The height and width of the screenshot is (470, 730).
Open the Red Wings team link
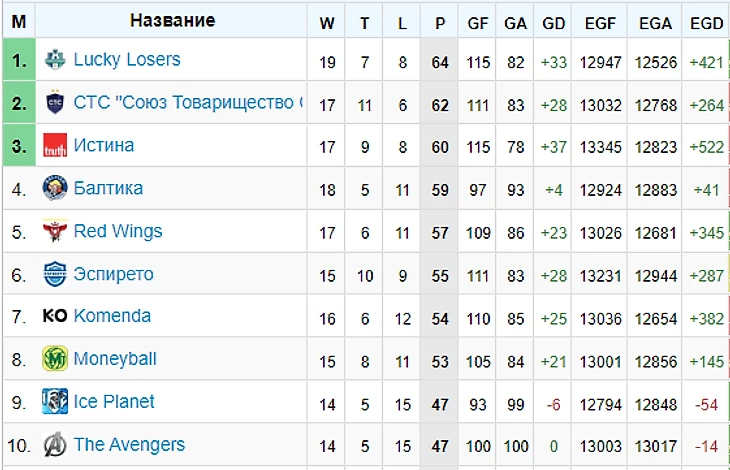point(118,231)
